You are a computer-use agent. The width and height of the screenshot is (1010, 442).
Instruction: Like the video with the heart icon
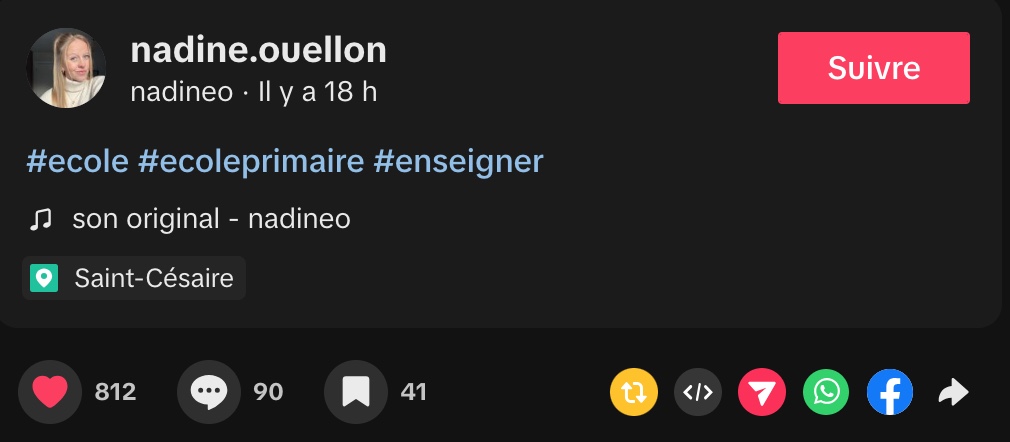(50, 392)
